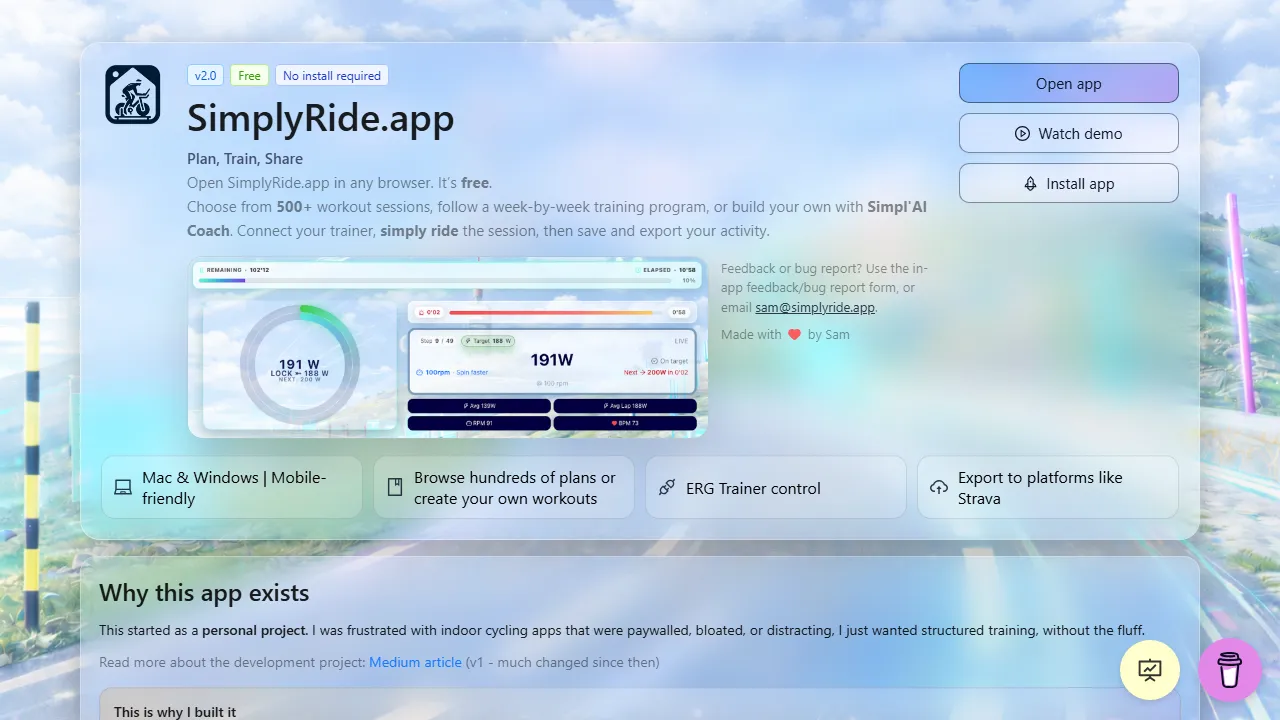Click the Watch demo button
1280x720 pixels.
pos(1069,133)
